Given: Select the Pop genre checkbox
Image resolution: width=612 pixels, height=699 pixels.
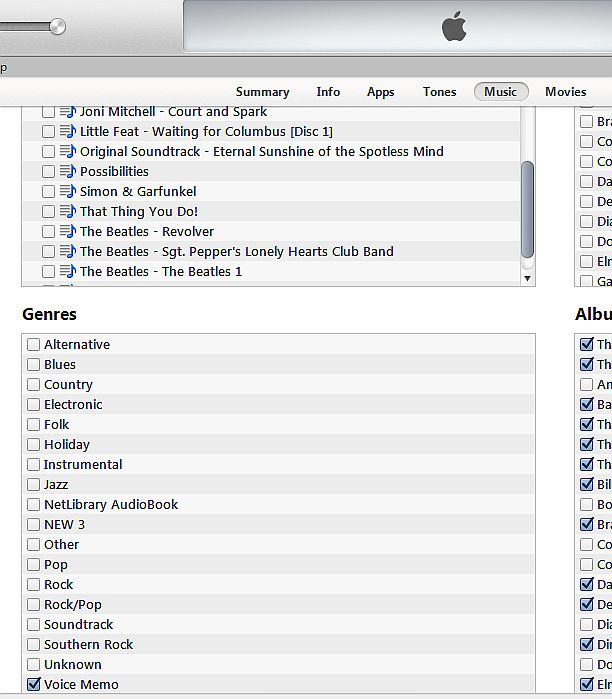Looking at the screenshot, I should tap(33, 565).
